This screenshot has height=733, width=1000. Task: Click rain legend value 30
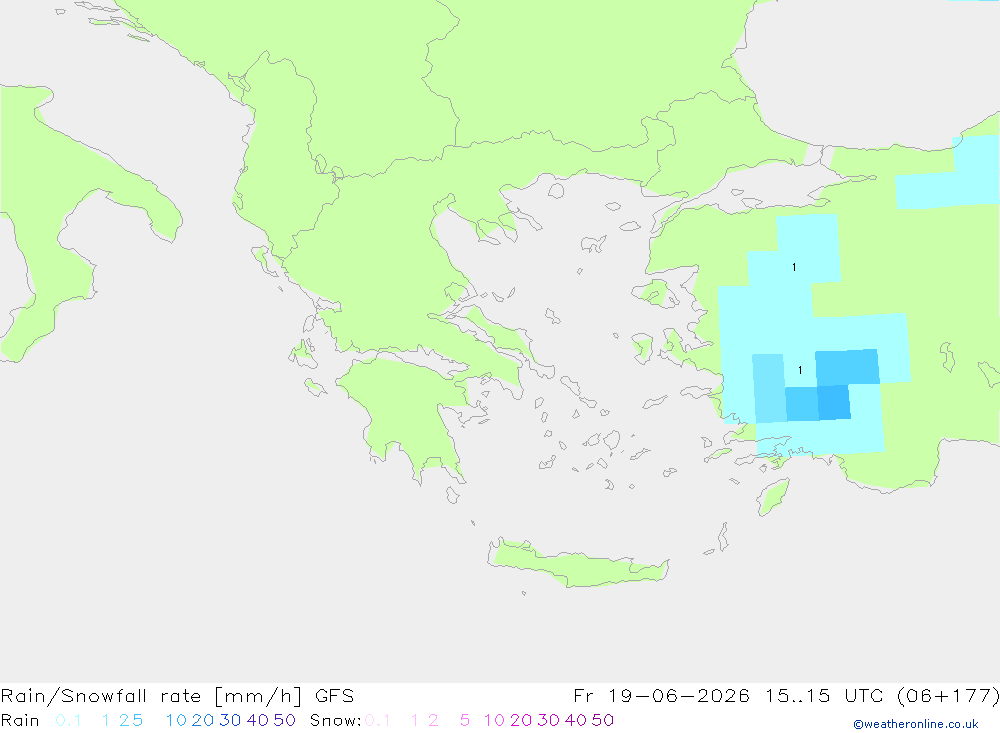click(x=230, y=720)
